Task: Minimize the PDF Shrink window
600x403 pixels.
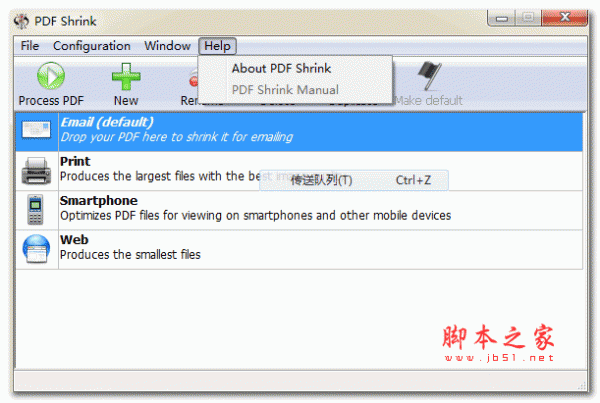Action: (x=502, y=18)
